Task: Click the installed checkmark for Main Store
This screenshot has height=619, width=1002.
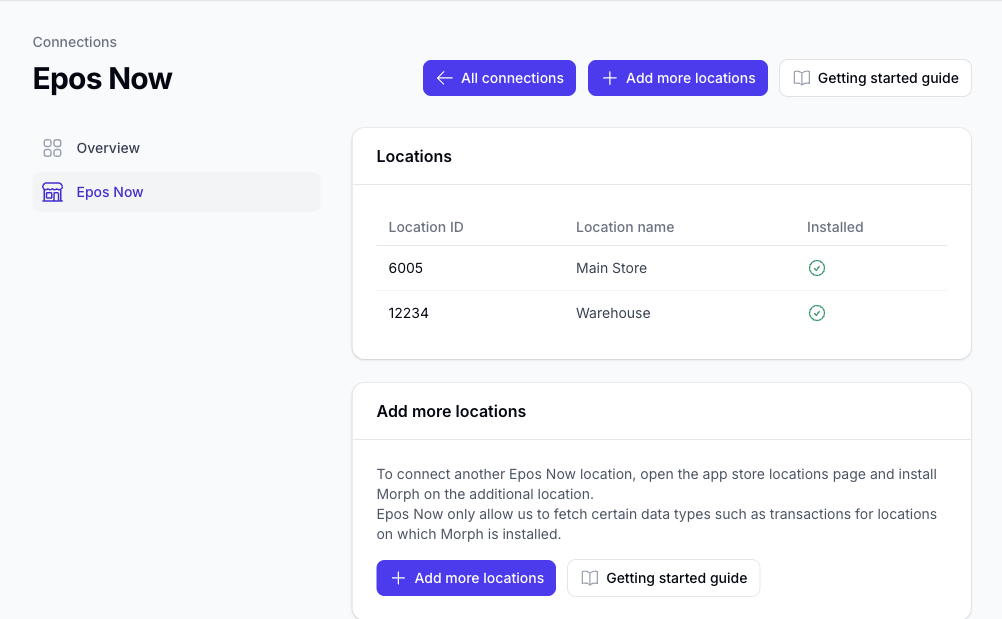Action: [817, 268]
